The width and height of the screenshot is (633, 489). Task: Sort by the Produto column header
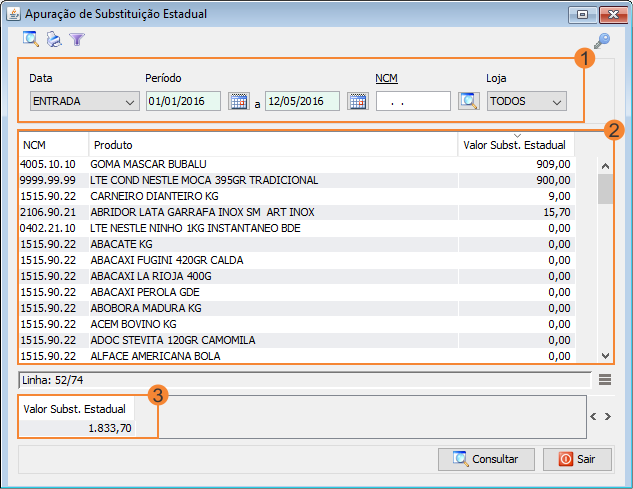(273, 145)
